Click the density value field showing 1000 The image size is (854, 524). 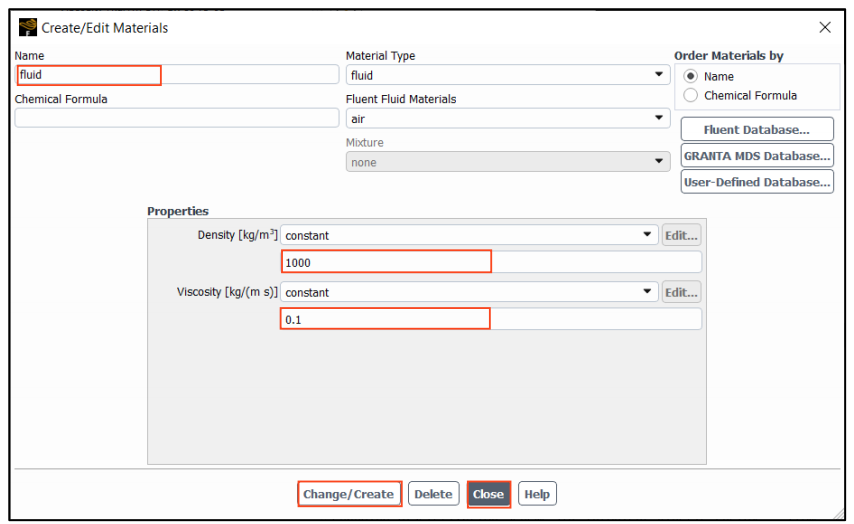[x=491, y=262]
